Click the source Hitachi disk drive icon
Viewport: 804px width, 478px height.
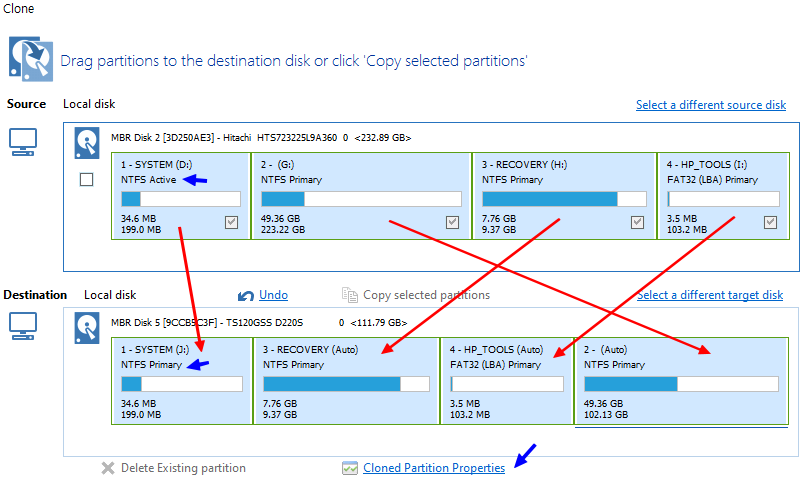pos(87,144)
